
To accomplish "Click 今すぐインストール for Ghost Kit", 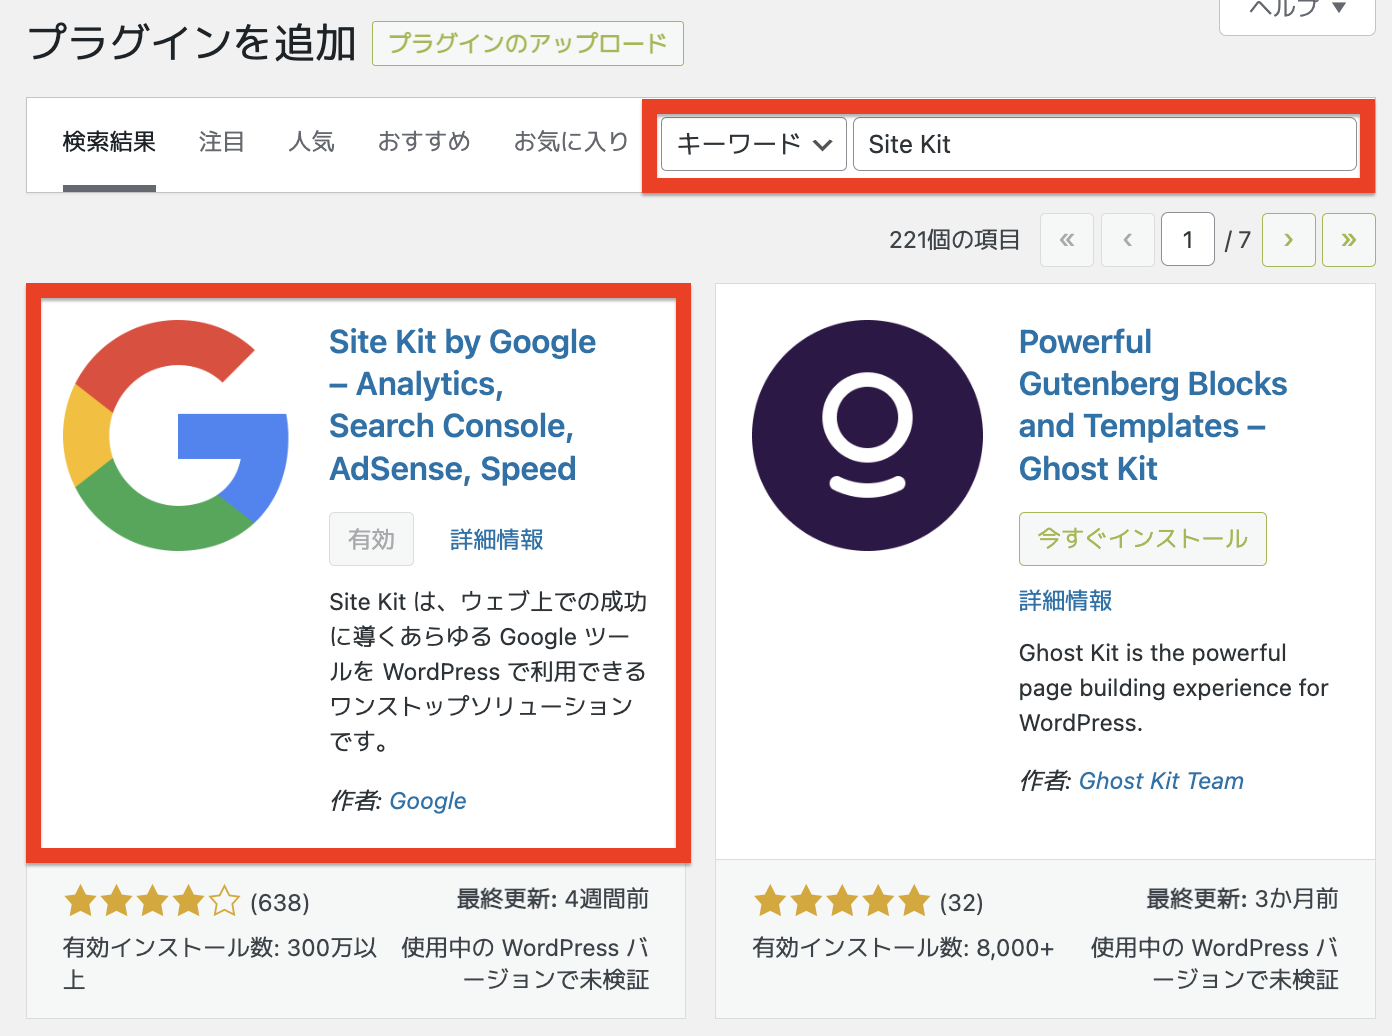I will (x=1143, y=539).
